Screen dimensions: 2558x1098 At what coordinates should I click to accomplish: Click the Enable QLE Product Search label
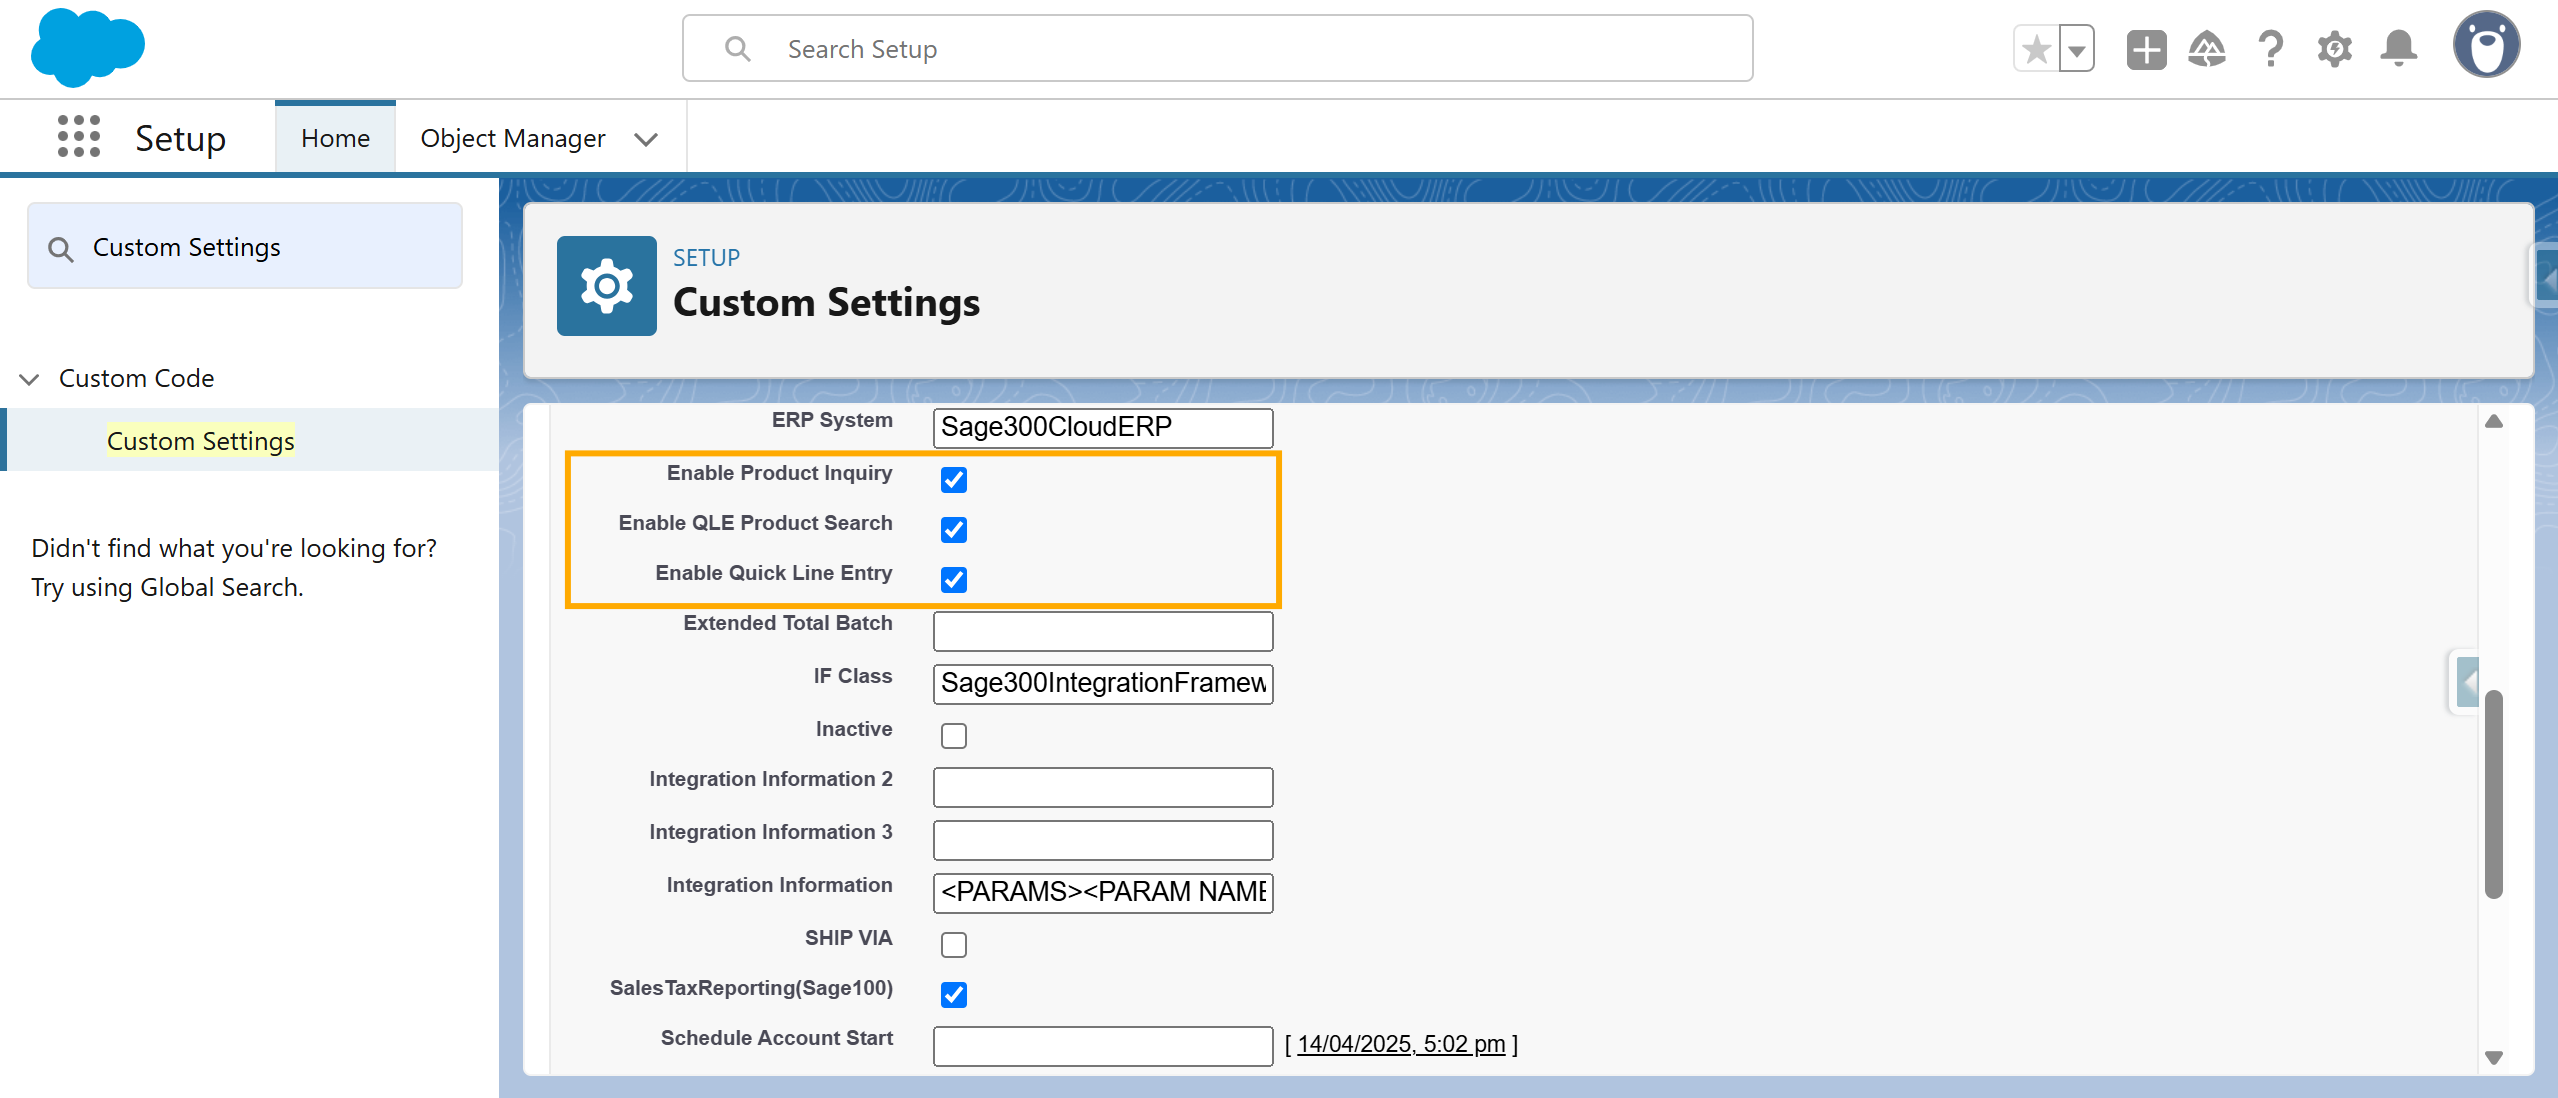[755, 523]
